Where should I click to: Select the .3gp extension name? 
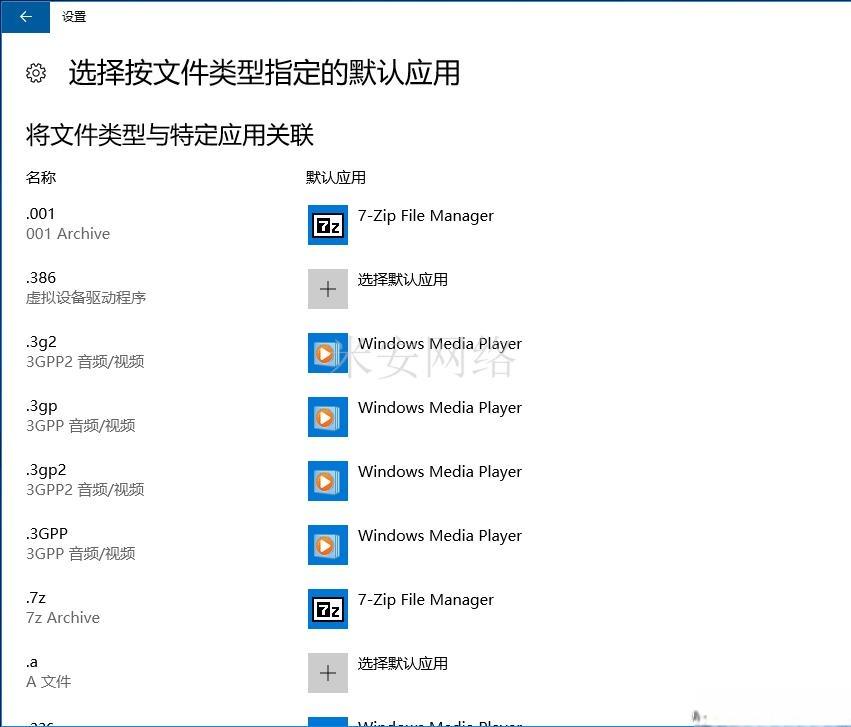(41, 406)
